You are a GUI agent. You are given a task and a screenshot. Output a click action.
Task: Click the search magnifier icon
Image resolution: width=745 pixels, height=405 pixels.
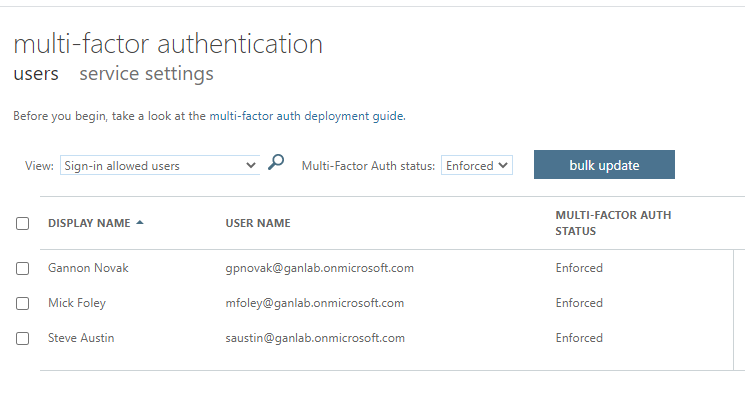277,164
